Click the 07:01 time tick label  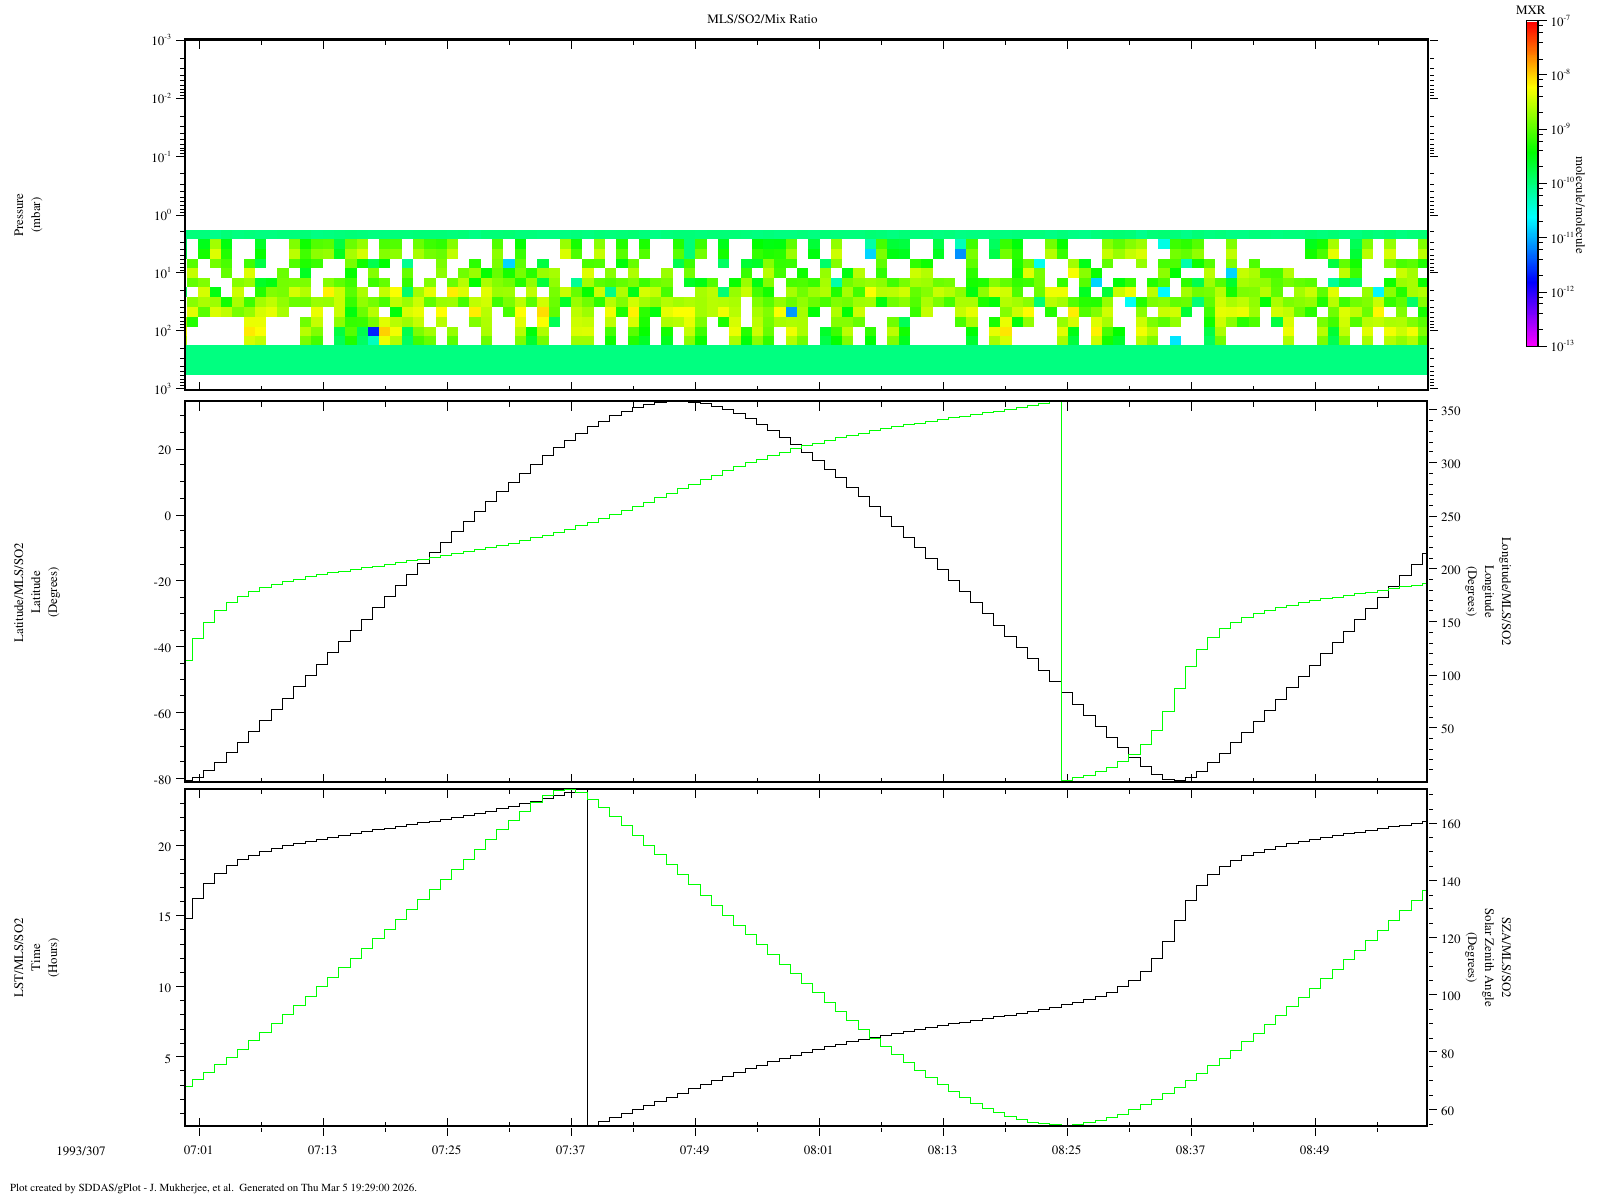click(198, 1151)
